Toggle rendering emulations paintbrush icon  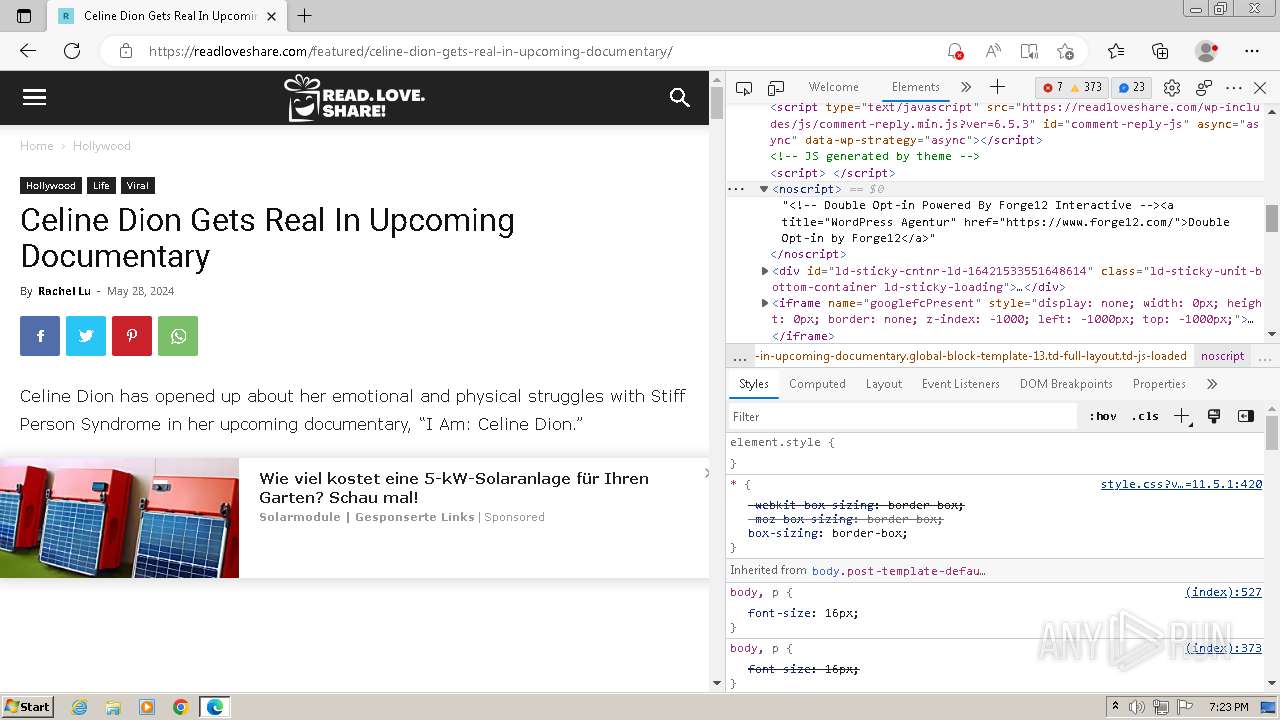(1214, 416)
